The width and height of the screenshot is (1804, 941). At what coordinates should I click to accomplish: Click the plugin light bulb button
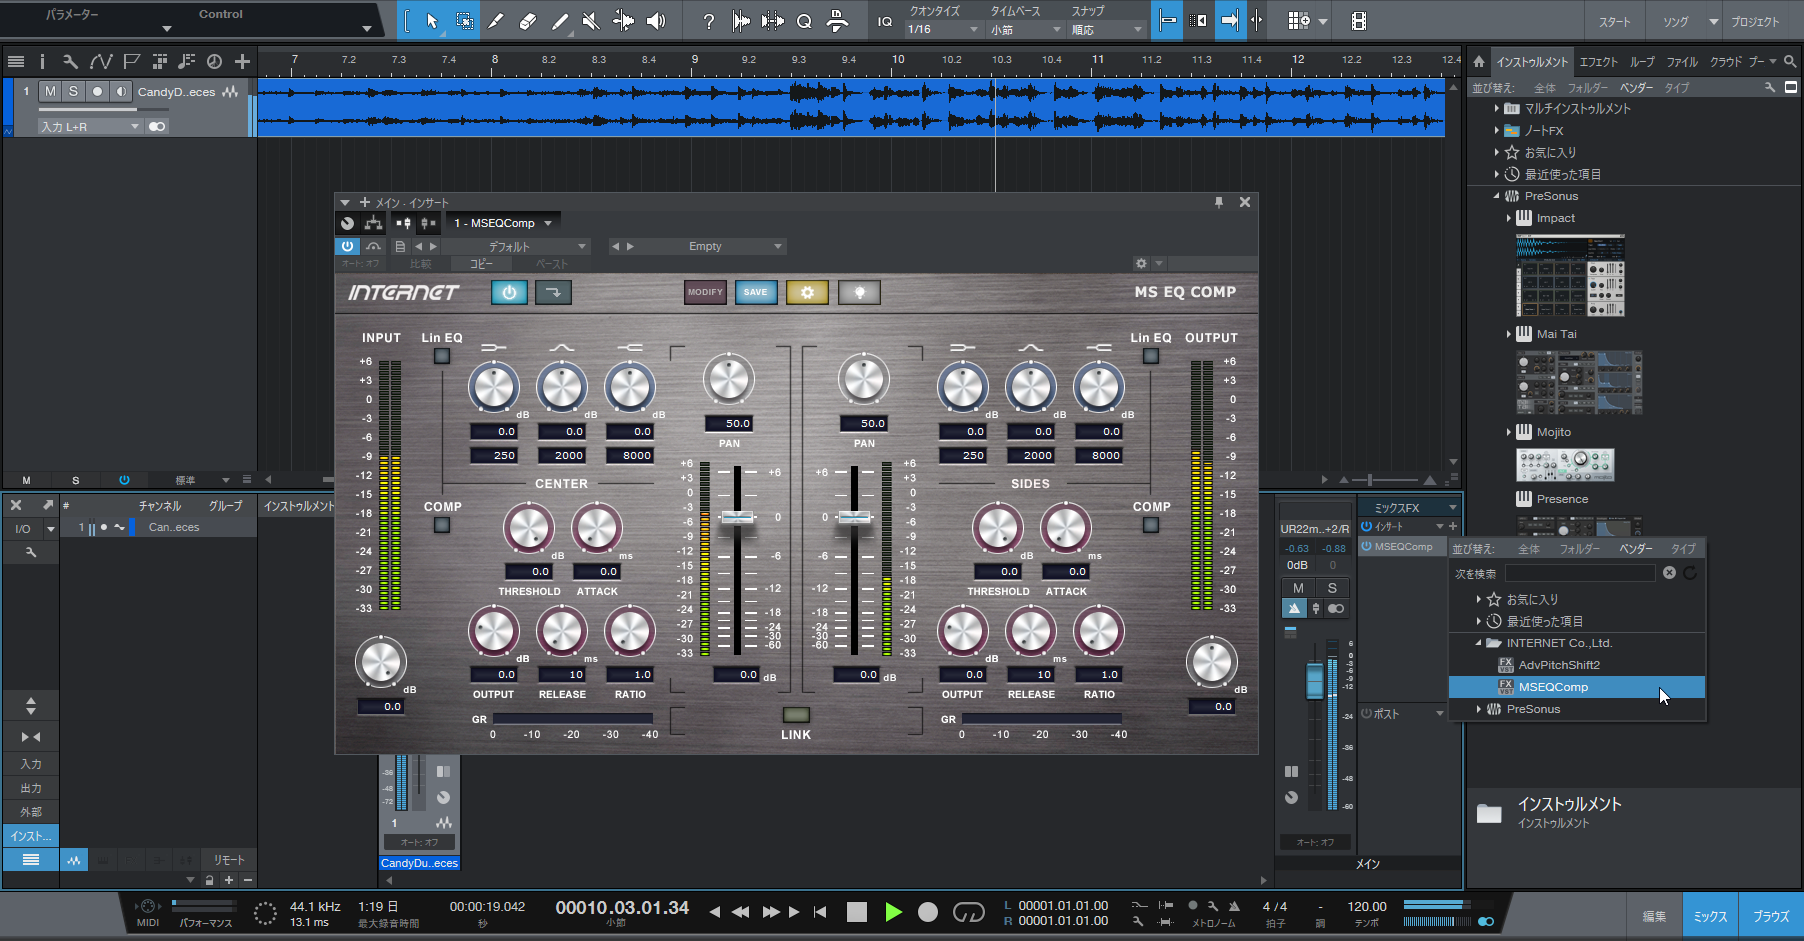point(859,292)
